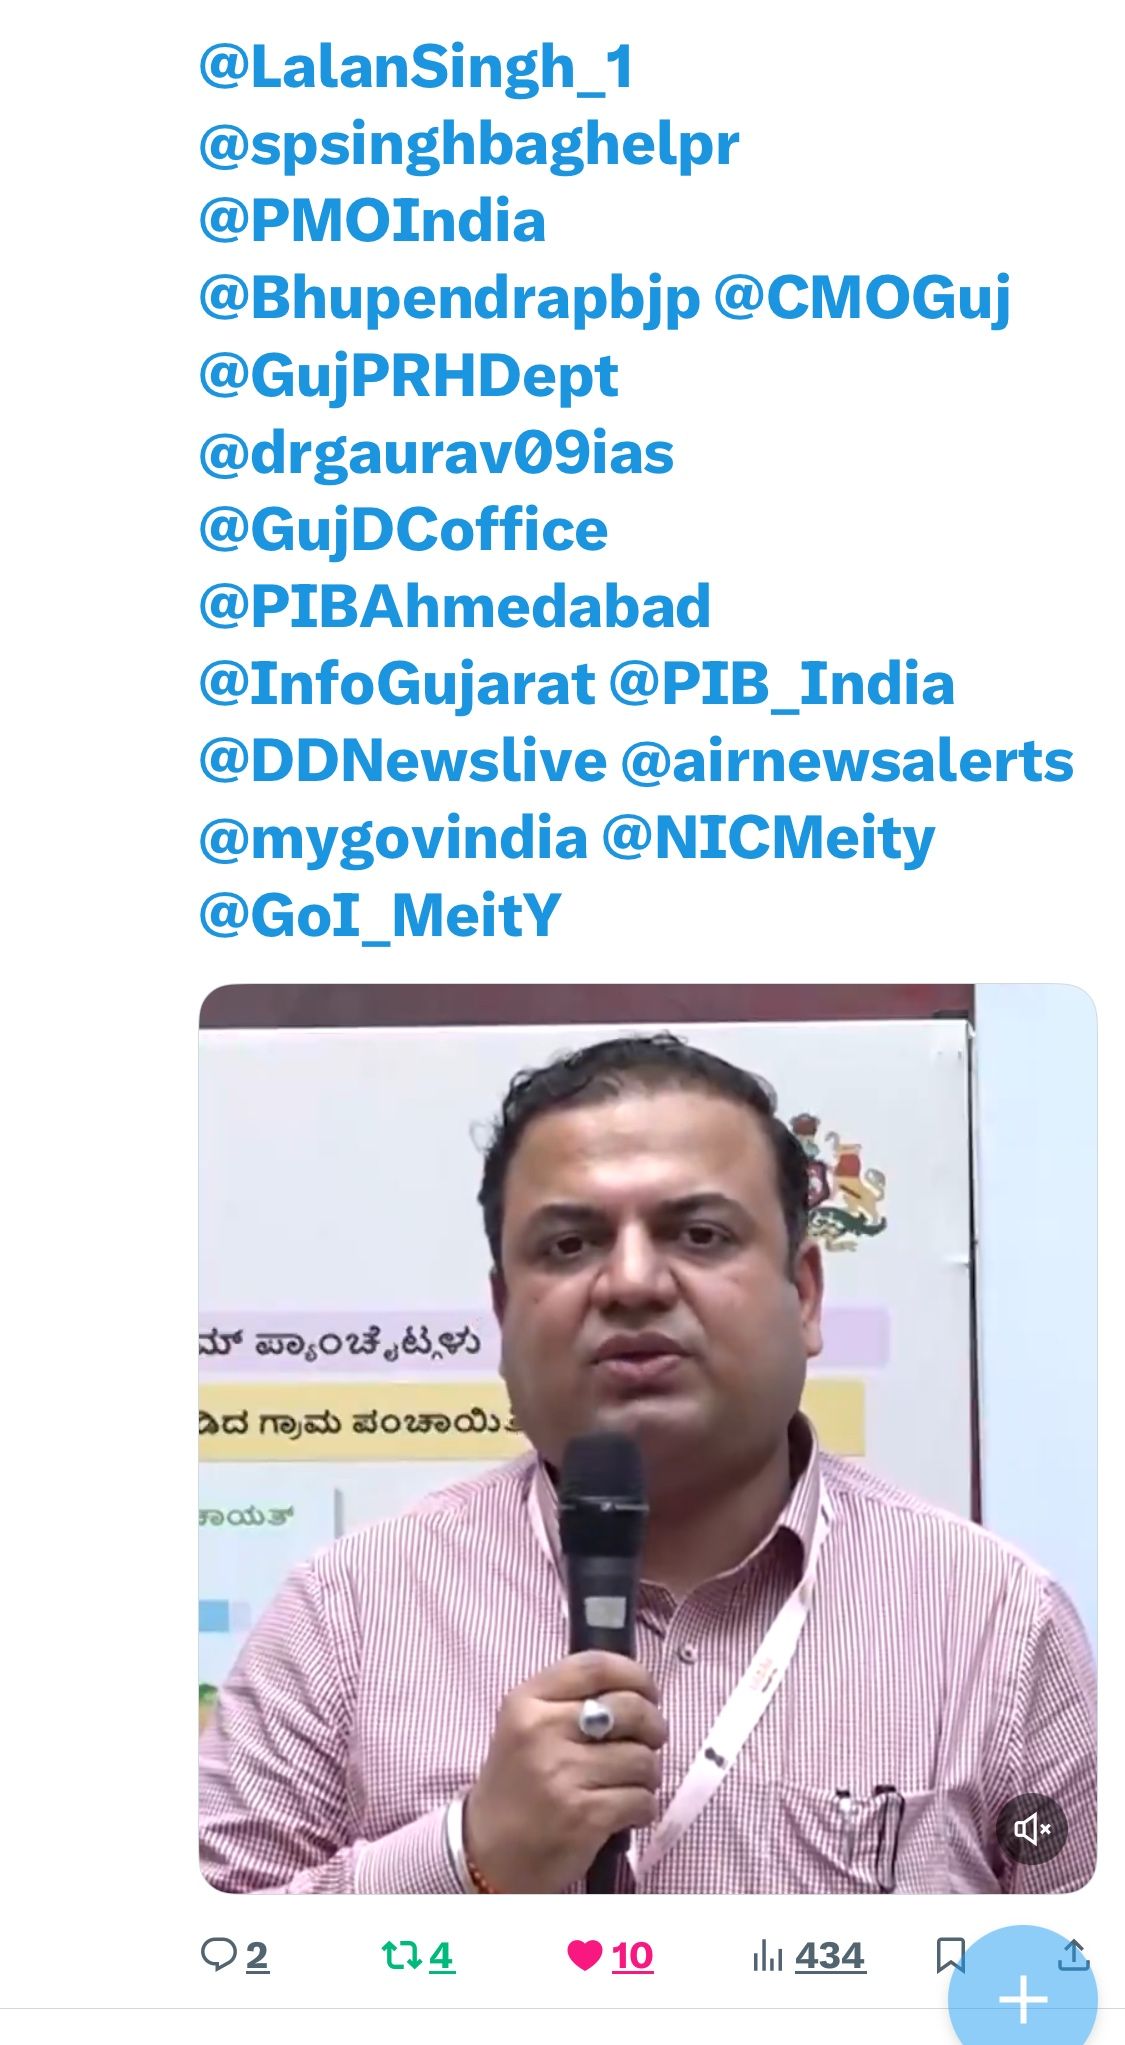Visit the @PMOIndia mention
This screenshot has height=2045, width=1125.
[x=372, y=221]
